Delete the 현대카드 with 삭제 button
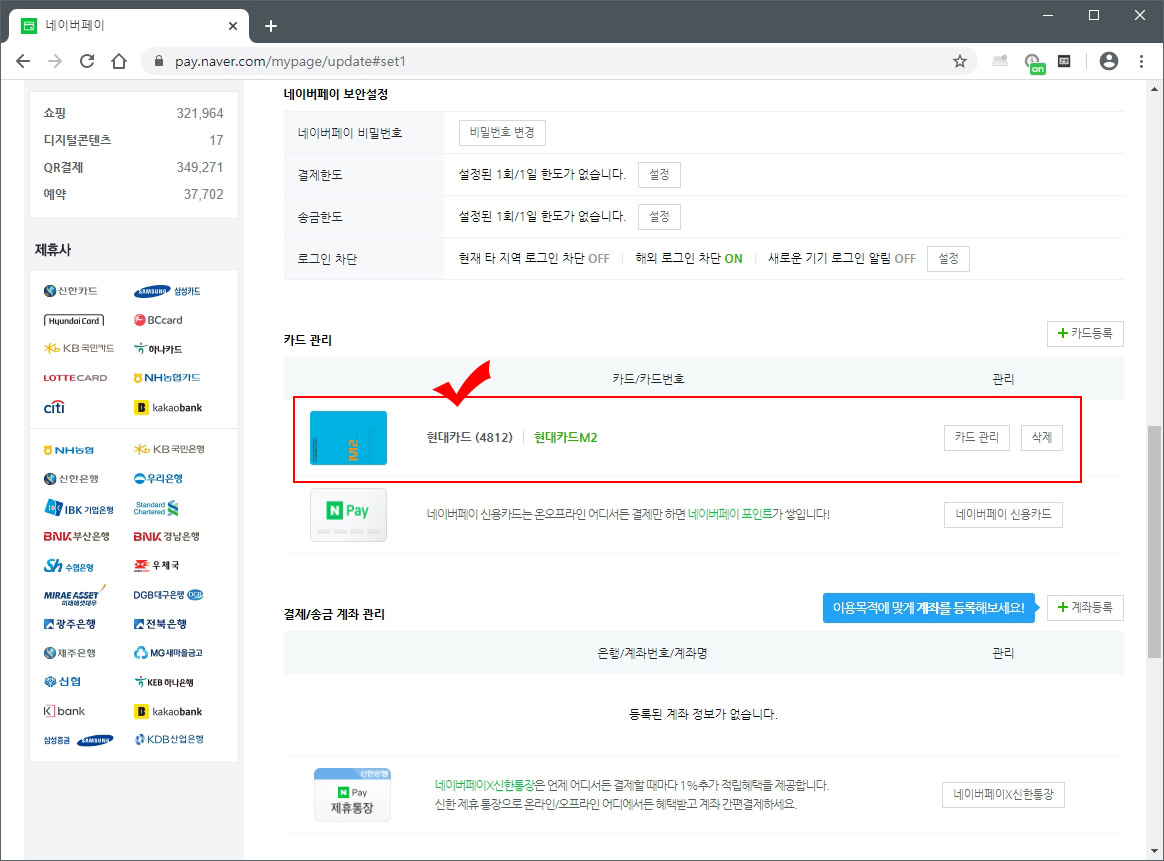 coord(1042,438)
